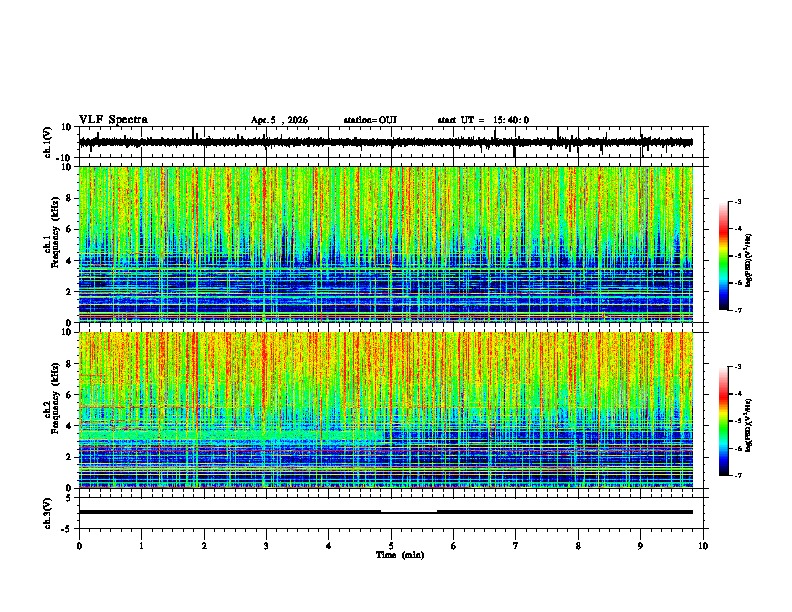This screenshot has height=612, width=792.
Task: Click the '0' tick on the time axis
Action: [x=79, y=546]
